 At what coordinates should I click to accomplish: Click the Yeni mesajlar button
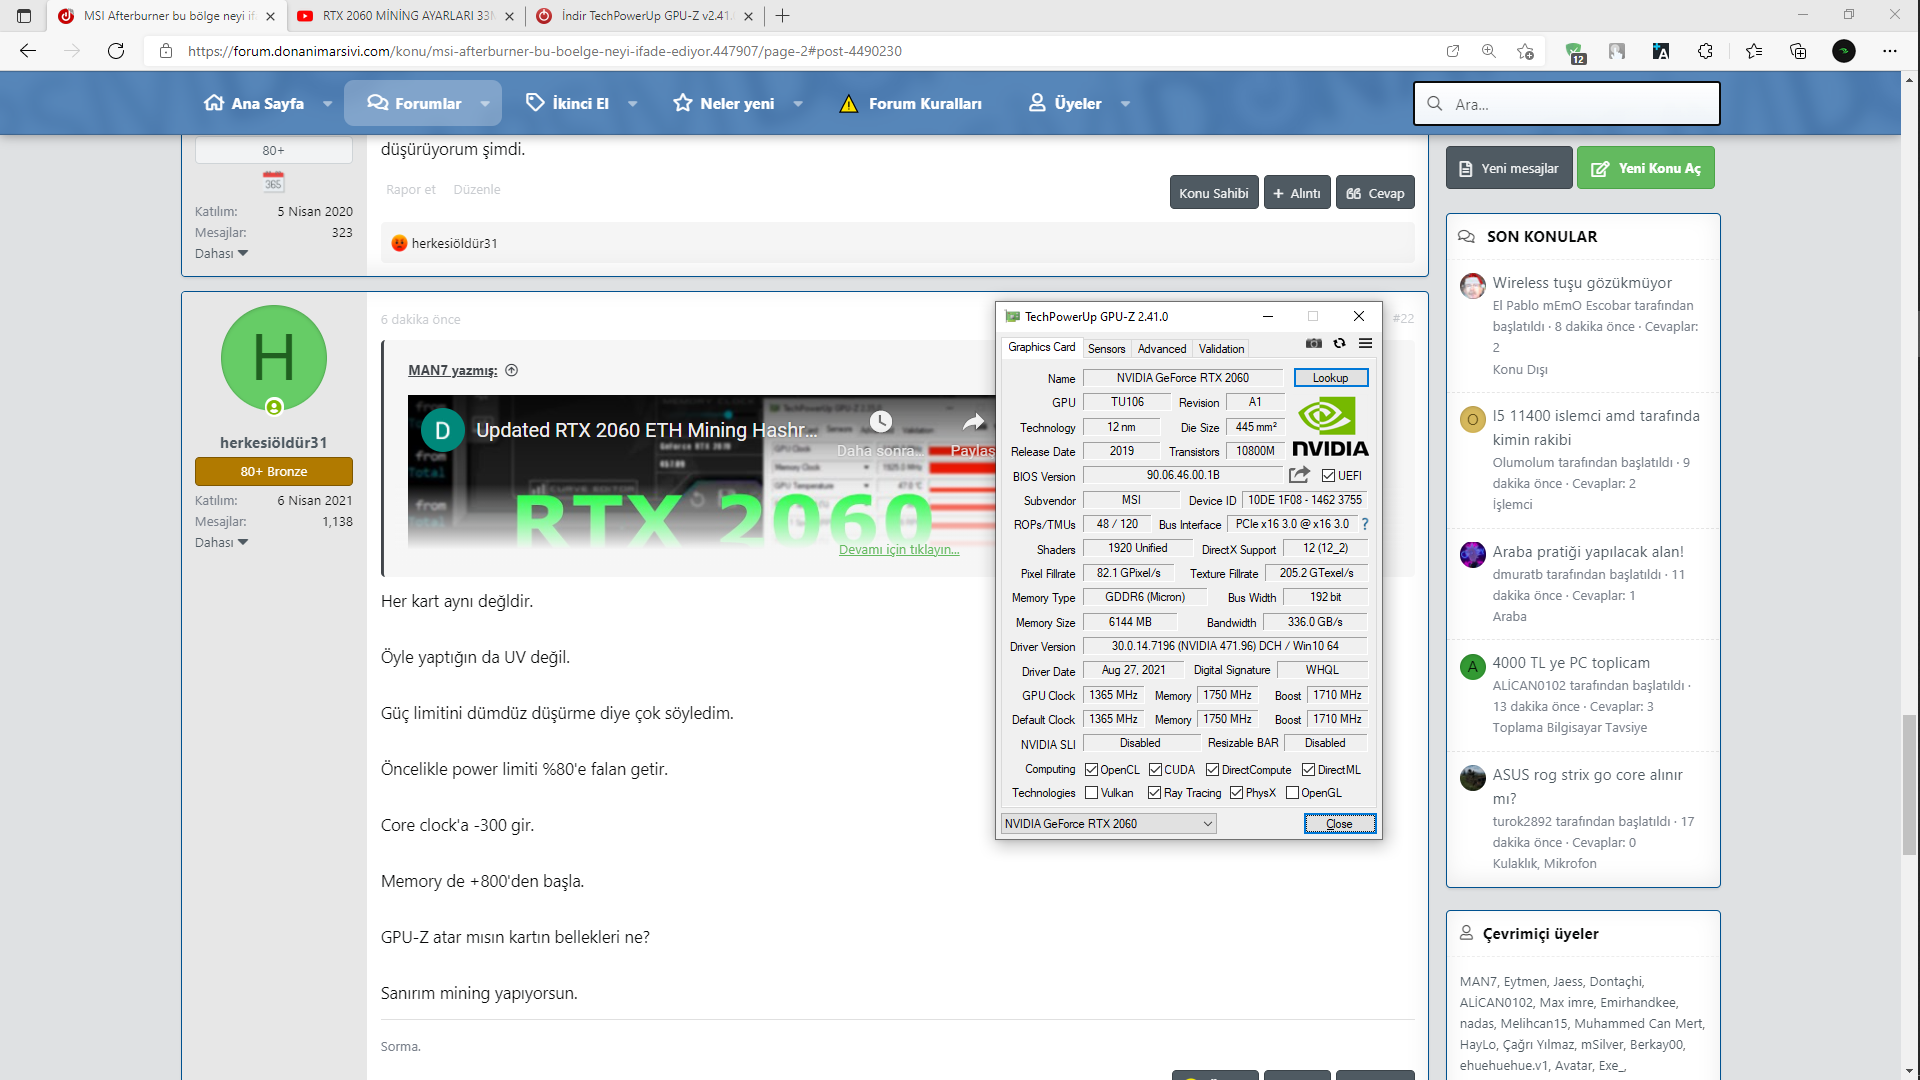1508,168
